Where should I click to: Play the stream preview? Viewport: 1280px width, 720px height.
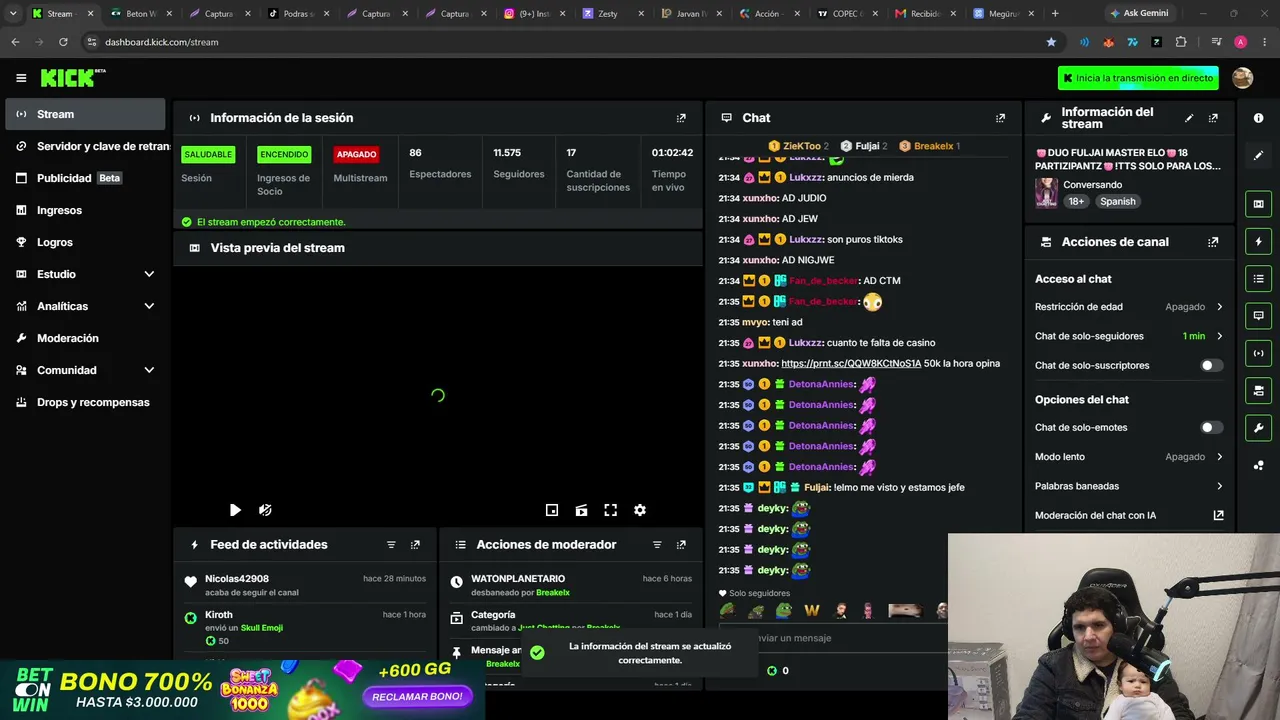tap(235, 510)
